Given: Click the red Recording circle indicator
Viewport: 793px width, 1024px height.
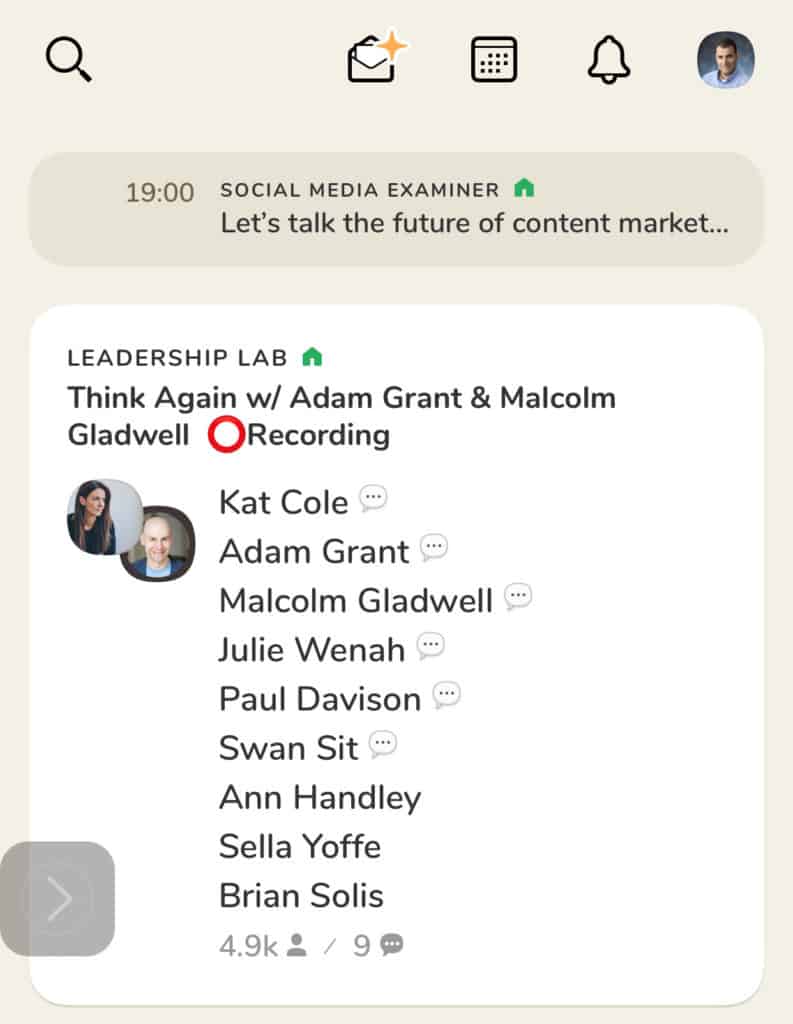Looking at the screenshot, I should [226, 435].
